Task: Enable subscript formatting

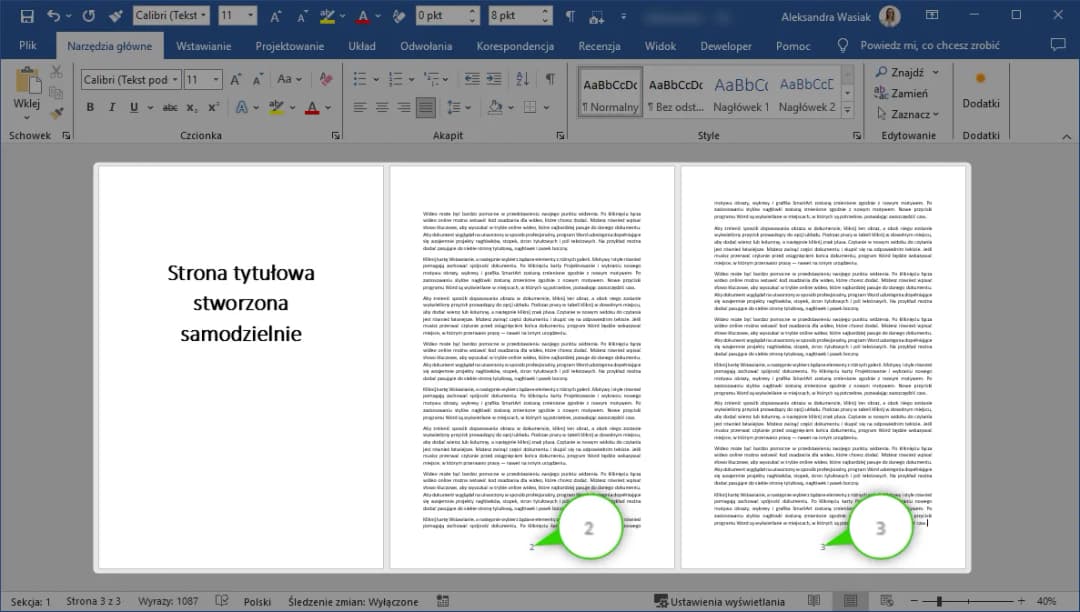Action: tap(191, 107)
